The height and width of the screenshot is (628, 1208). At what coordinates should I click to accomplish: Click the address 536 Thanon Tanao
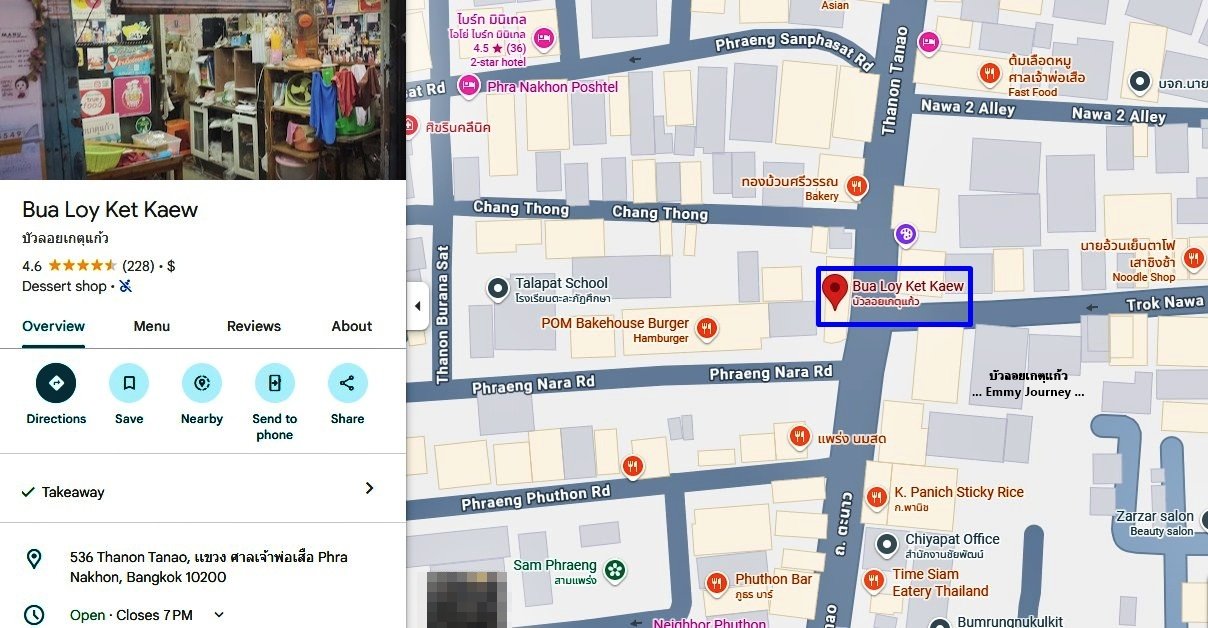(208, 567)
